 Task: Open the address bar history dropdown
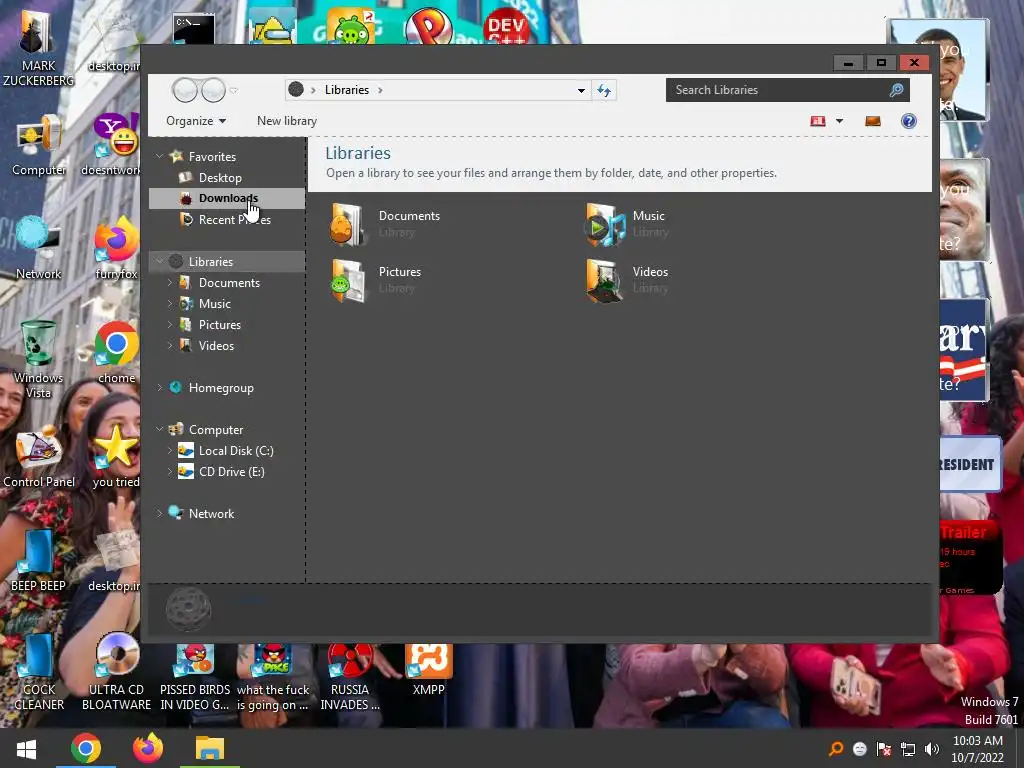(581, 90)
